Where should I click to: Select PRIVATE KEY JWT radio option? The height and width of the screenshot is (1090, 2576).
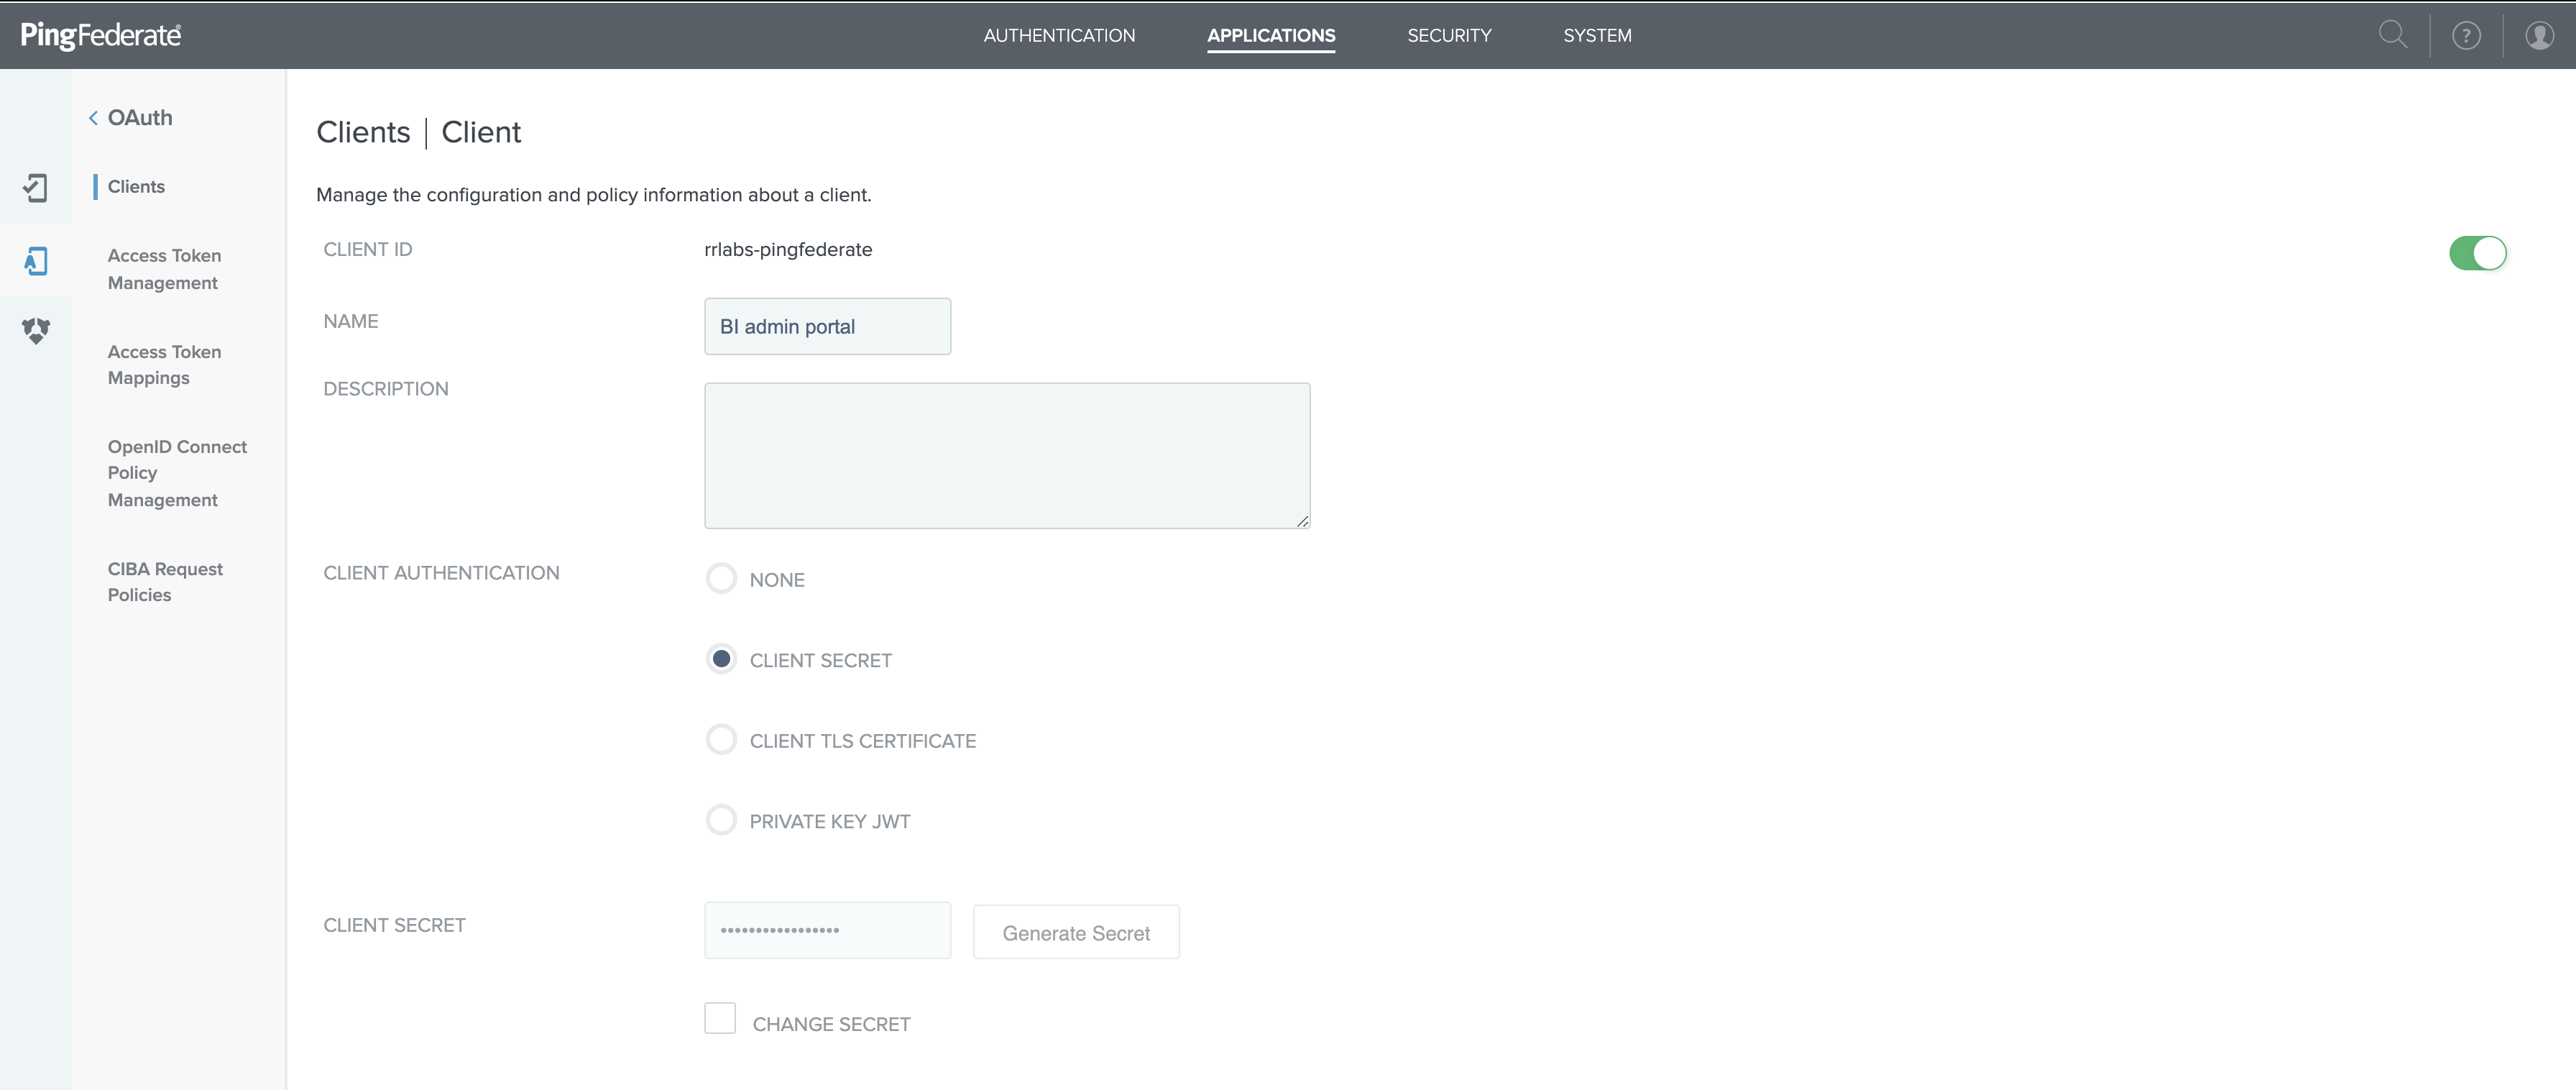pos(721,820)
